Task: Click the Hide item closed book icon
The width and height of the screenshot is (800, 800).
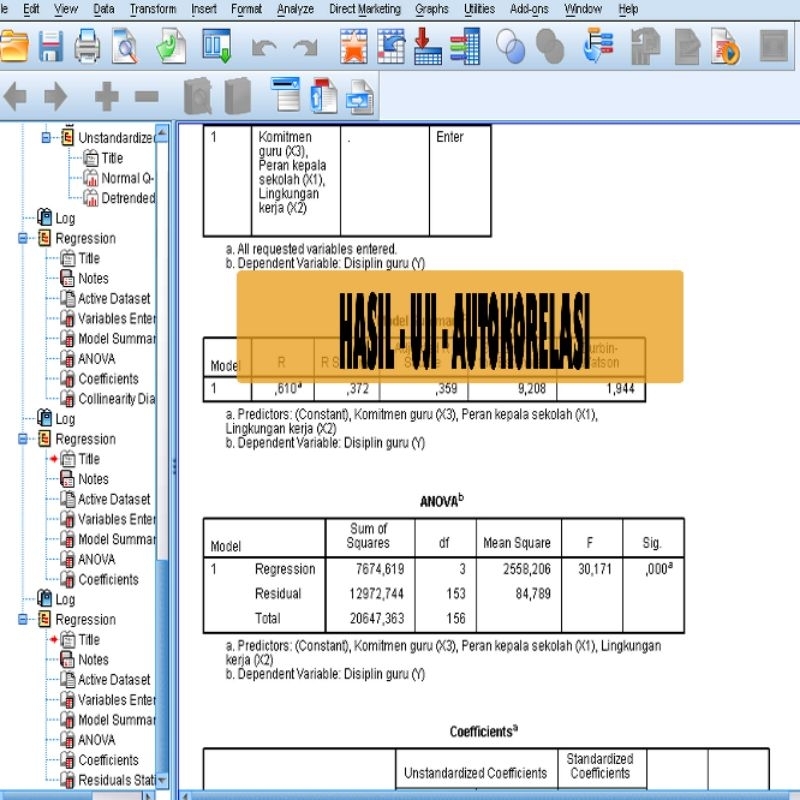Action: pyautogui.click(x=237, y=96)
